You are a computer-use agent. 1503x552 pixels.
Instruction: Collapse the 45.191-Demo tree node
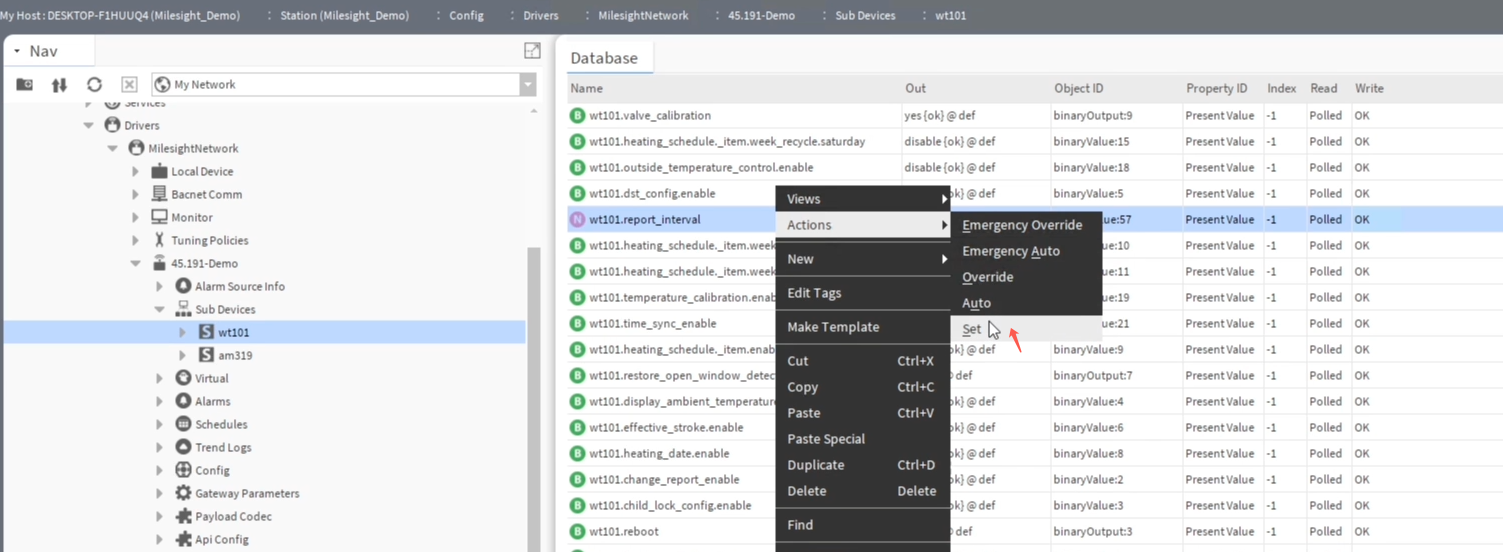point(135,263)
